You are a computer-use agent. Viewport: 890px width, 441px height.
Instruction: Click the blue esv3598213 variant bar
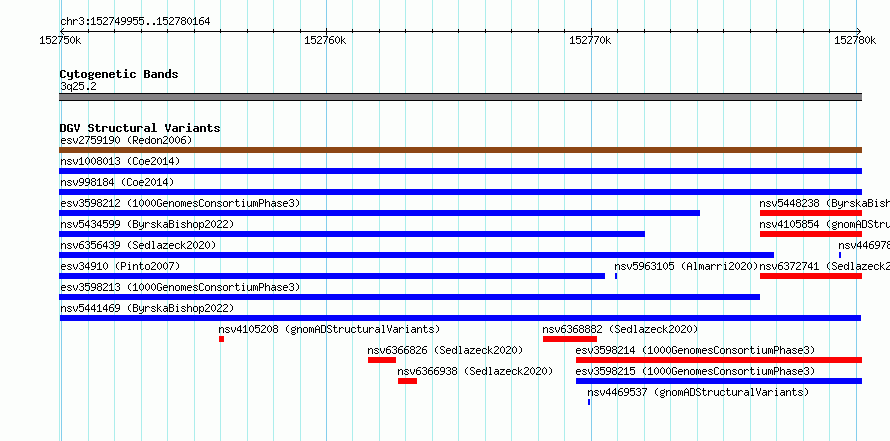click(x=409, y=297)
